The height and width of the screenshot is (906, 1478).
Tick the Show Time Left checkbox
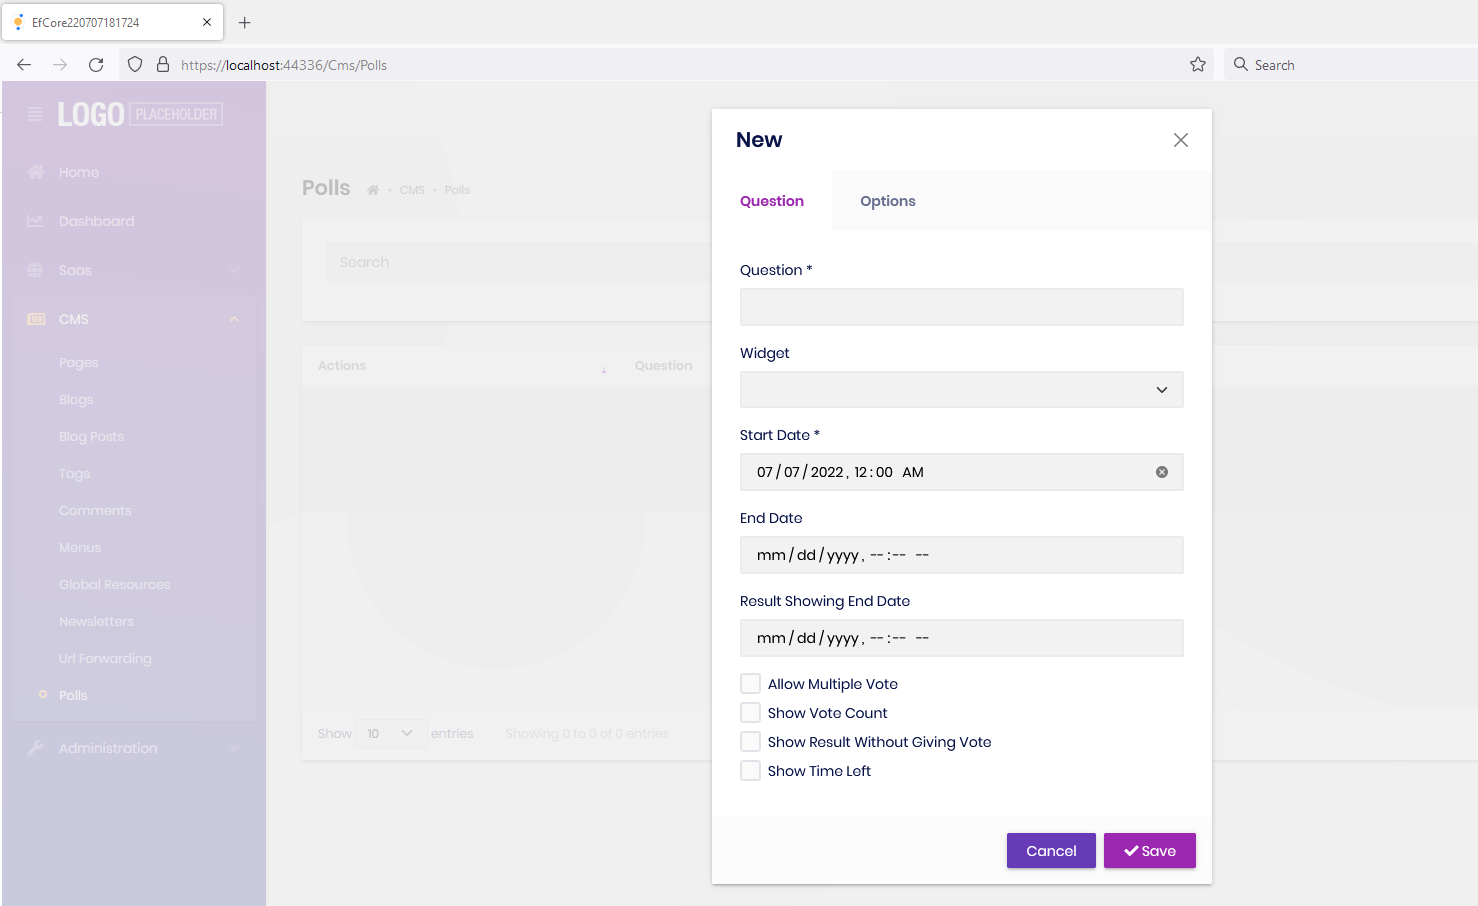[750, 771]
